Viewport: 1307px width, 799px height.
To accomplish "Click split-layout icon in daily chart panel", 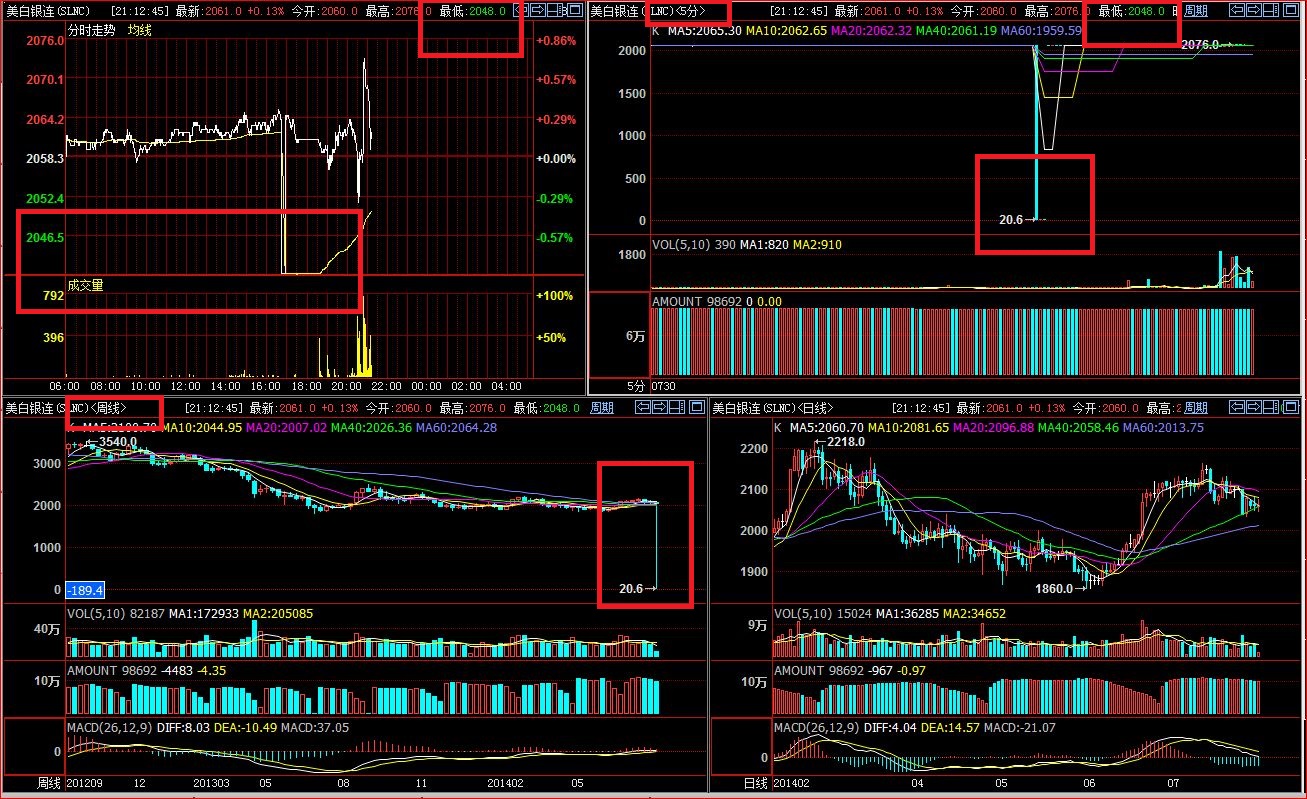I will pyautogui.click(x=1270, y=407).
